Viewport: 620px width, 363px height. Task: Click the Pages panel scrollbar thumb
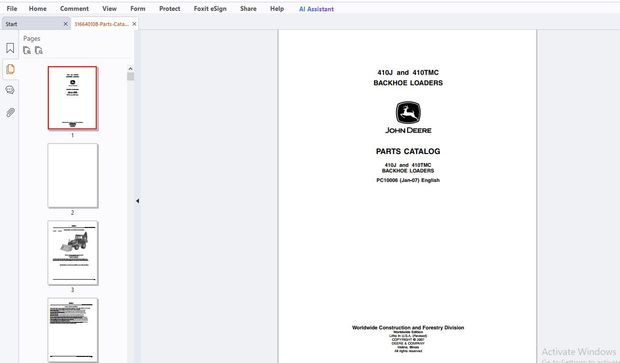tap(130, 76)
